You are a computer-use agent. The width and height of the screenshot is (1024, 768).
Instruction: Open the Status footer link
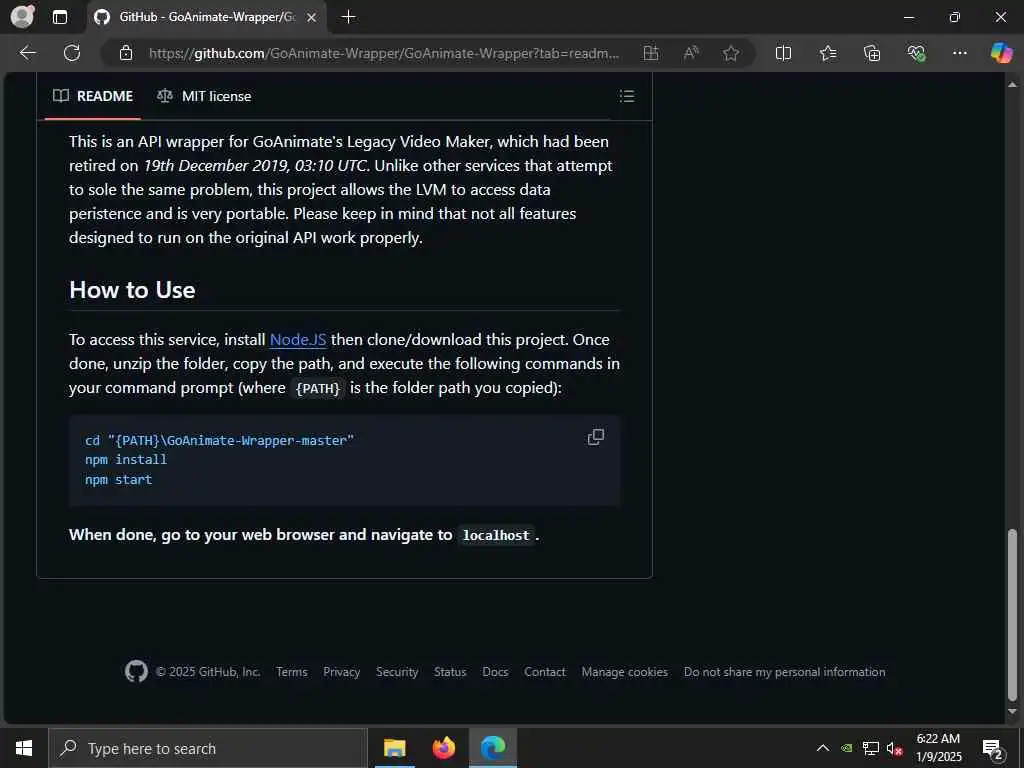[x=450, y=672]
